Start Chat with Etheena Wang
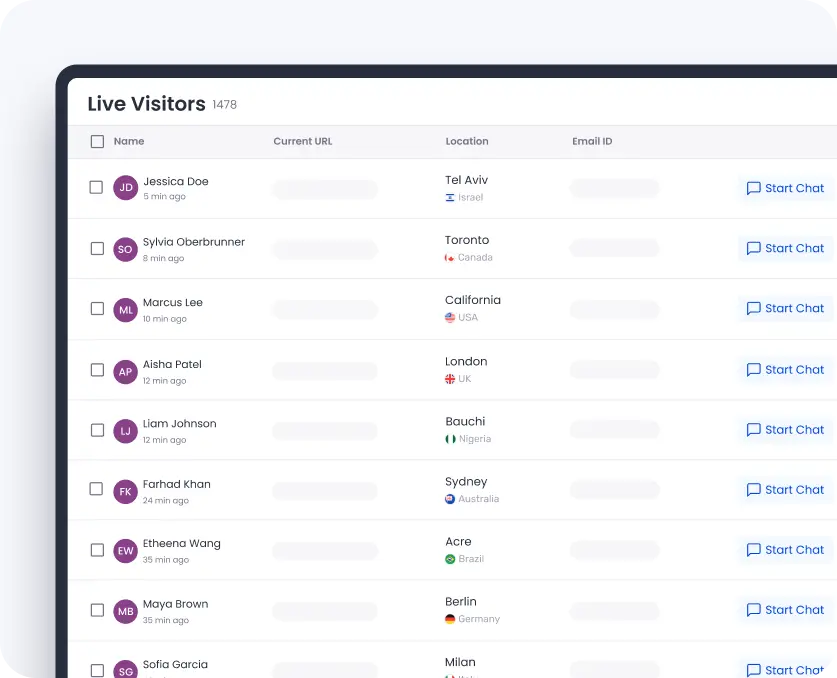This screenshot has width=837, height=678. pyautogui.click(x=785, y=550)
